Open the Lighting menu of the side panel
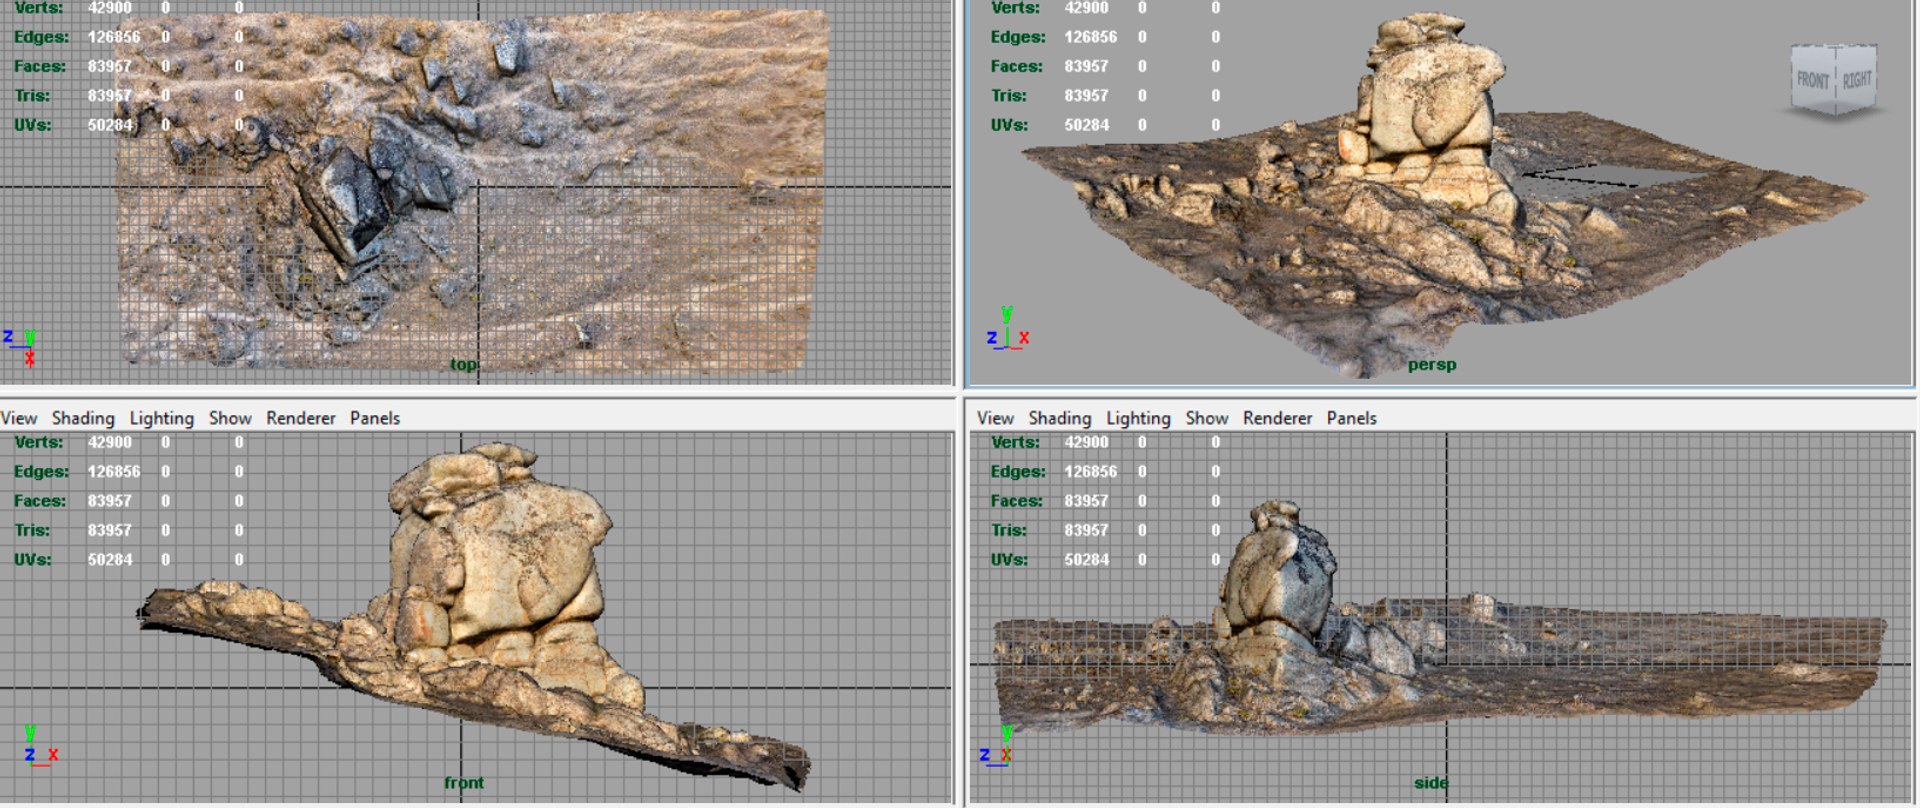 pos(1138,418)
